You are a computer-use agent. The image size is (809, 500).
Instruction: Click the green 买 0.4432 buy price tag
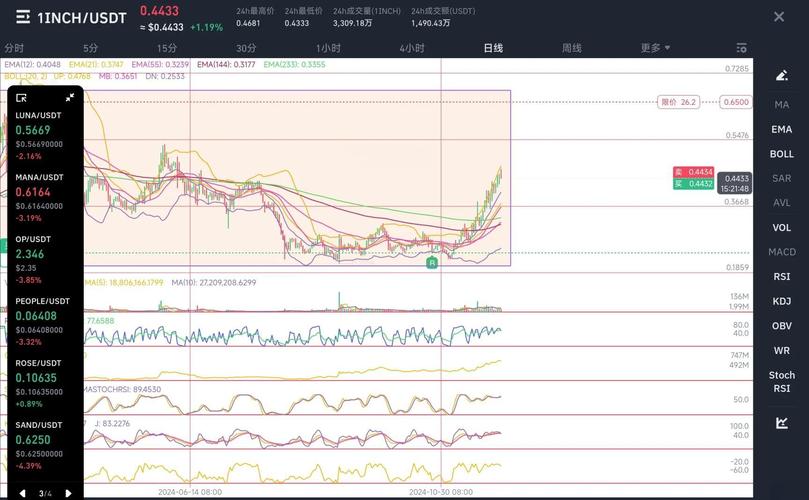pyautogui.click(x=693, y=184)
